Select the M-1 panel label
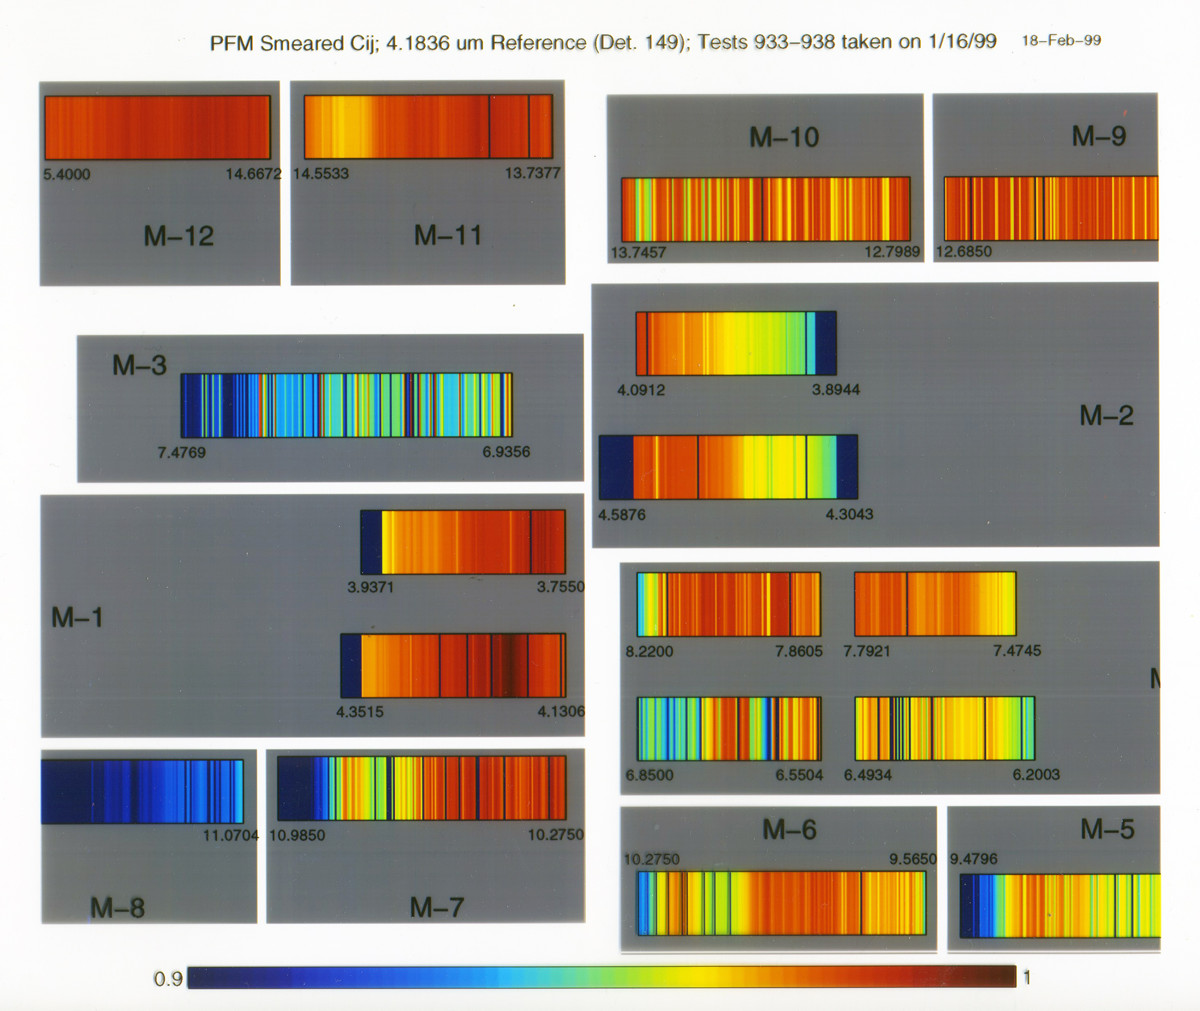The height and width of the screenshot is (1011, 1200). tap(77, 618)
